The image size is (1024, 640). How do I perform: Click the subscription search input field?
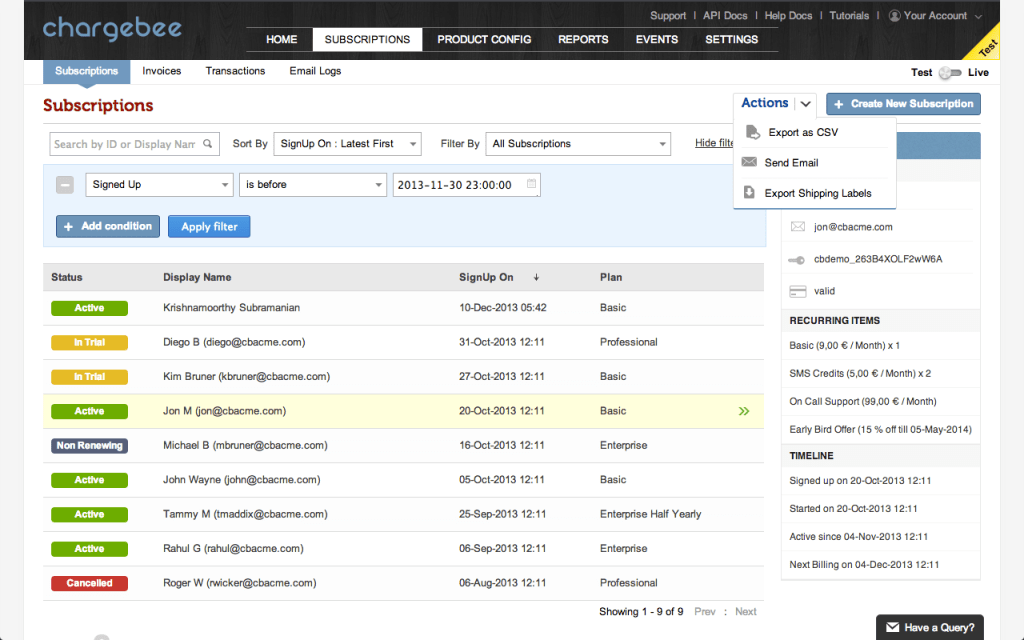tap(125, 144)
